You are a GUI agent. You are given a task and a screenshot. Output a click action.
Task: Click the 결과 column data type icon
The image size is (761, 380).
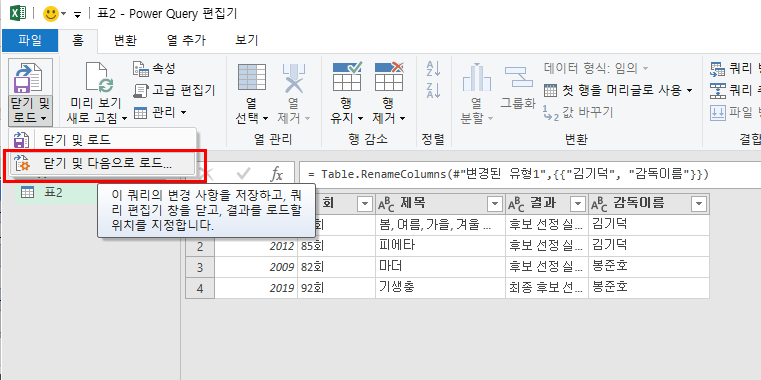517,205
